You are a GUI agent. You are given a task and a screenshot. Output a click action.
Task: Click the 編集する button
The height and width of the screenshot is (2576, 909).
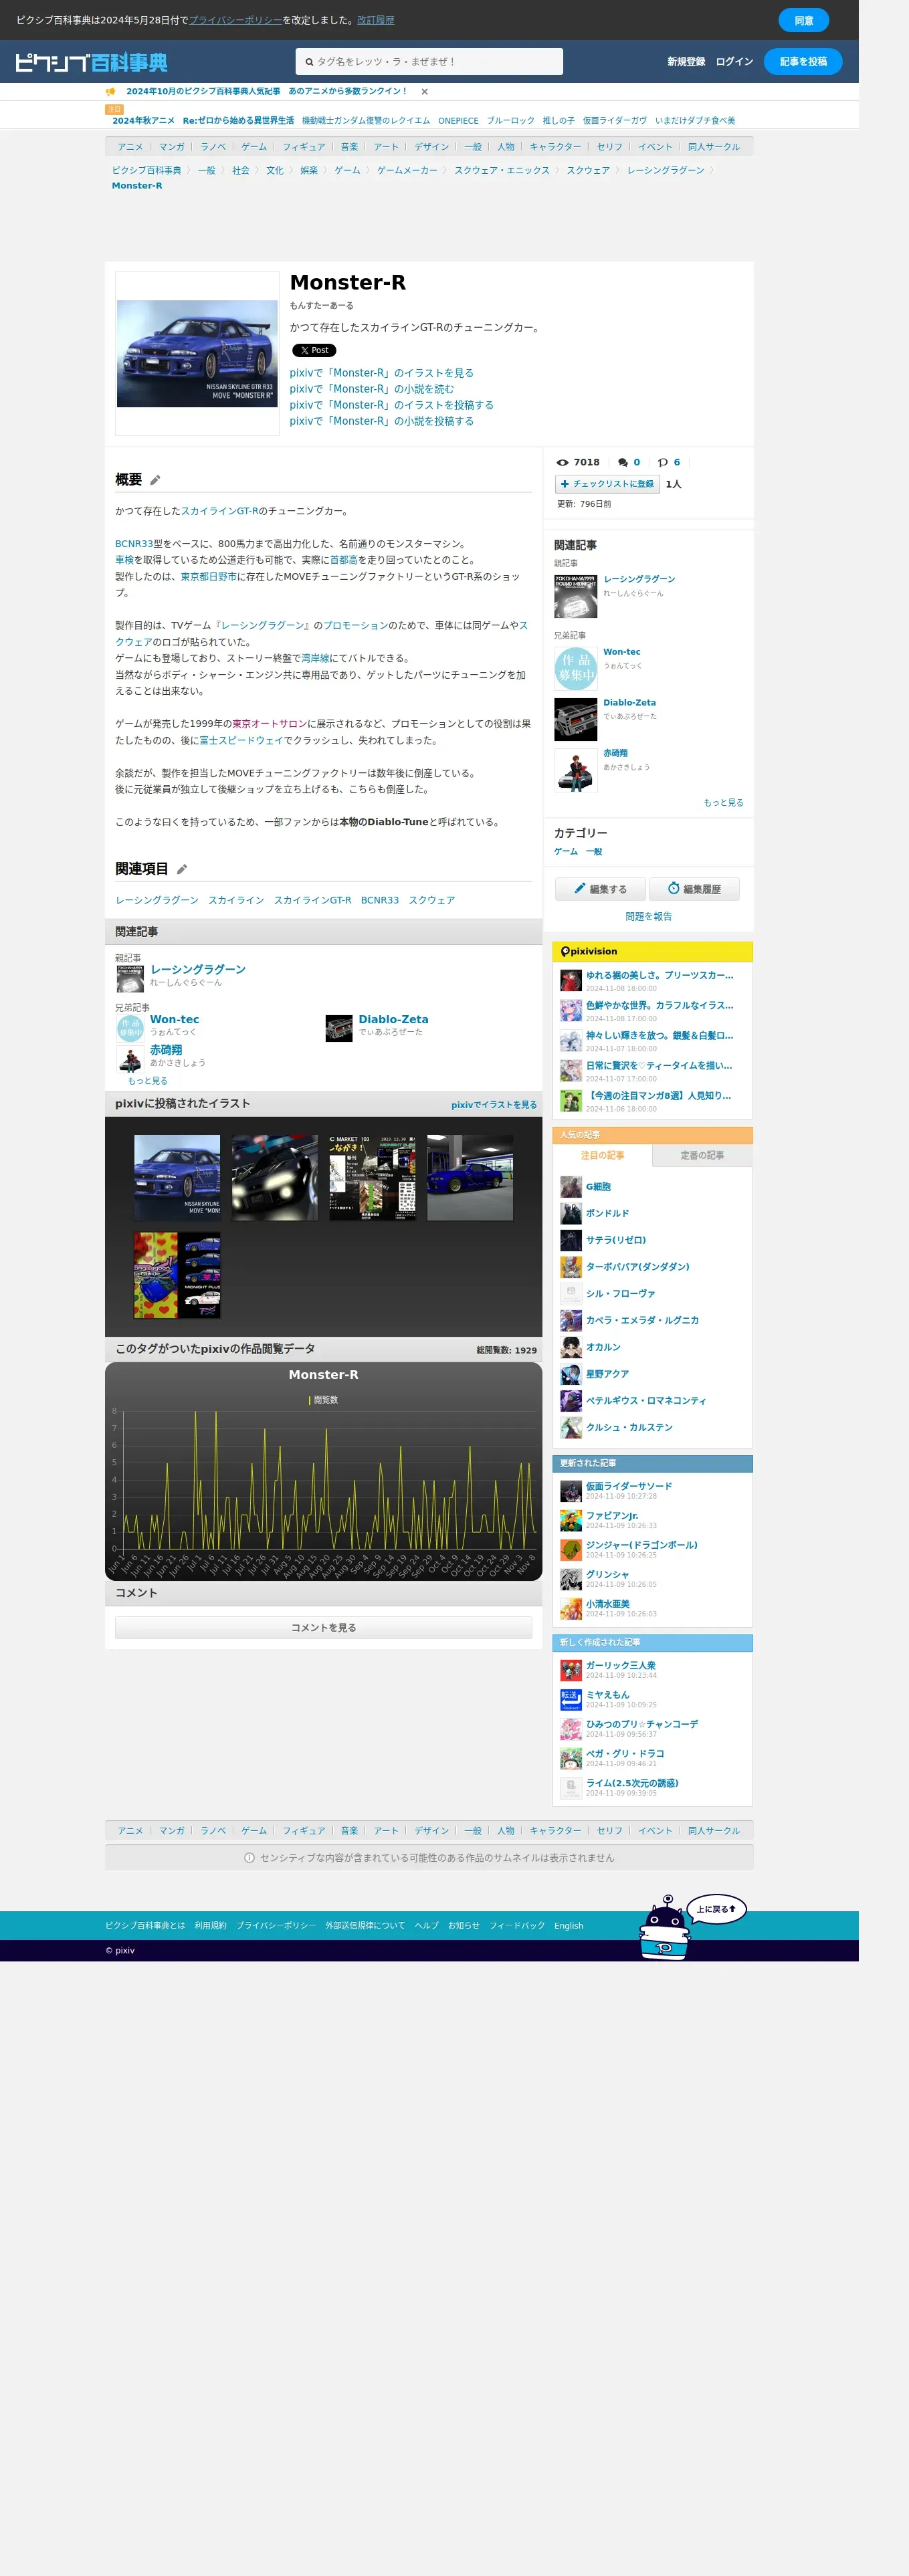tap(600, 889)
